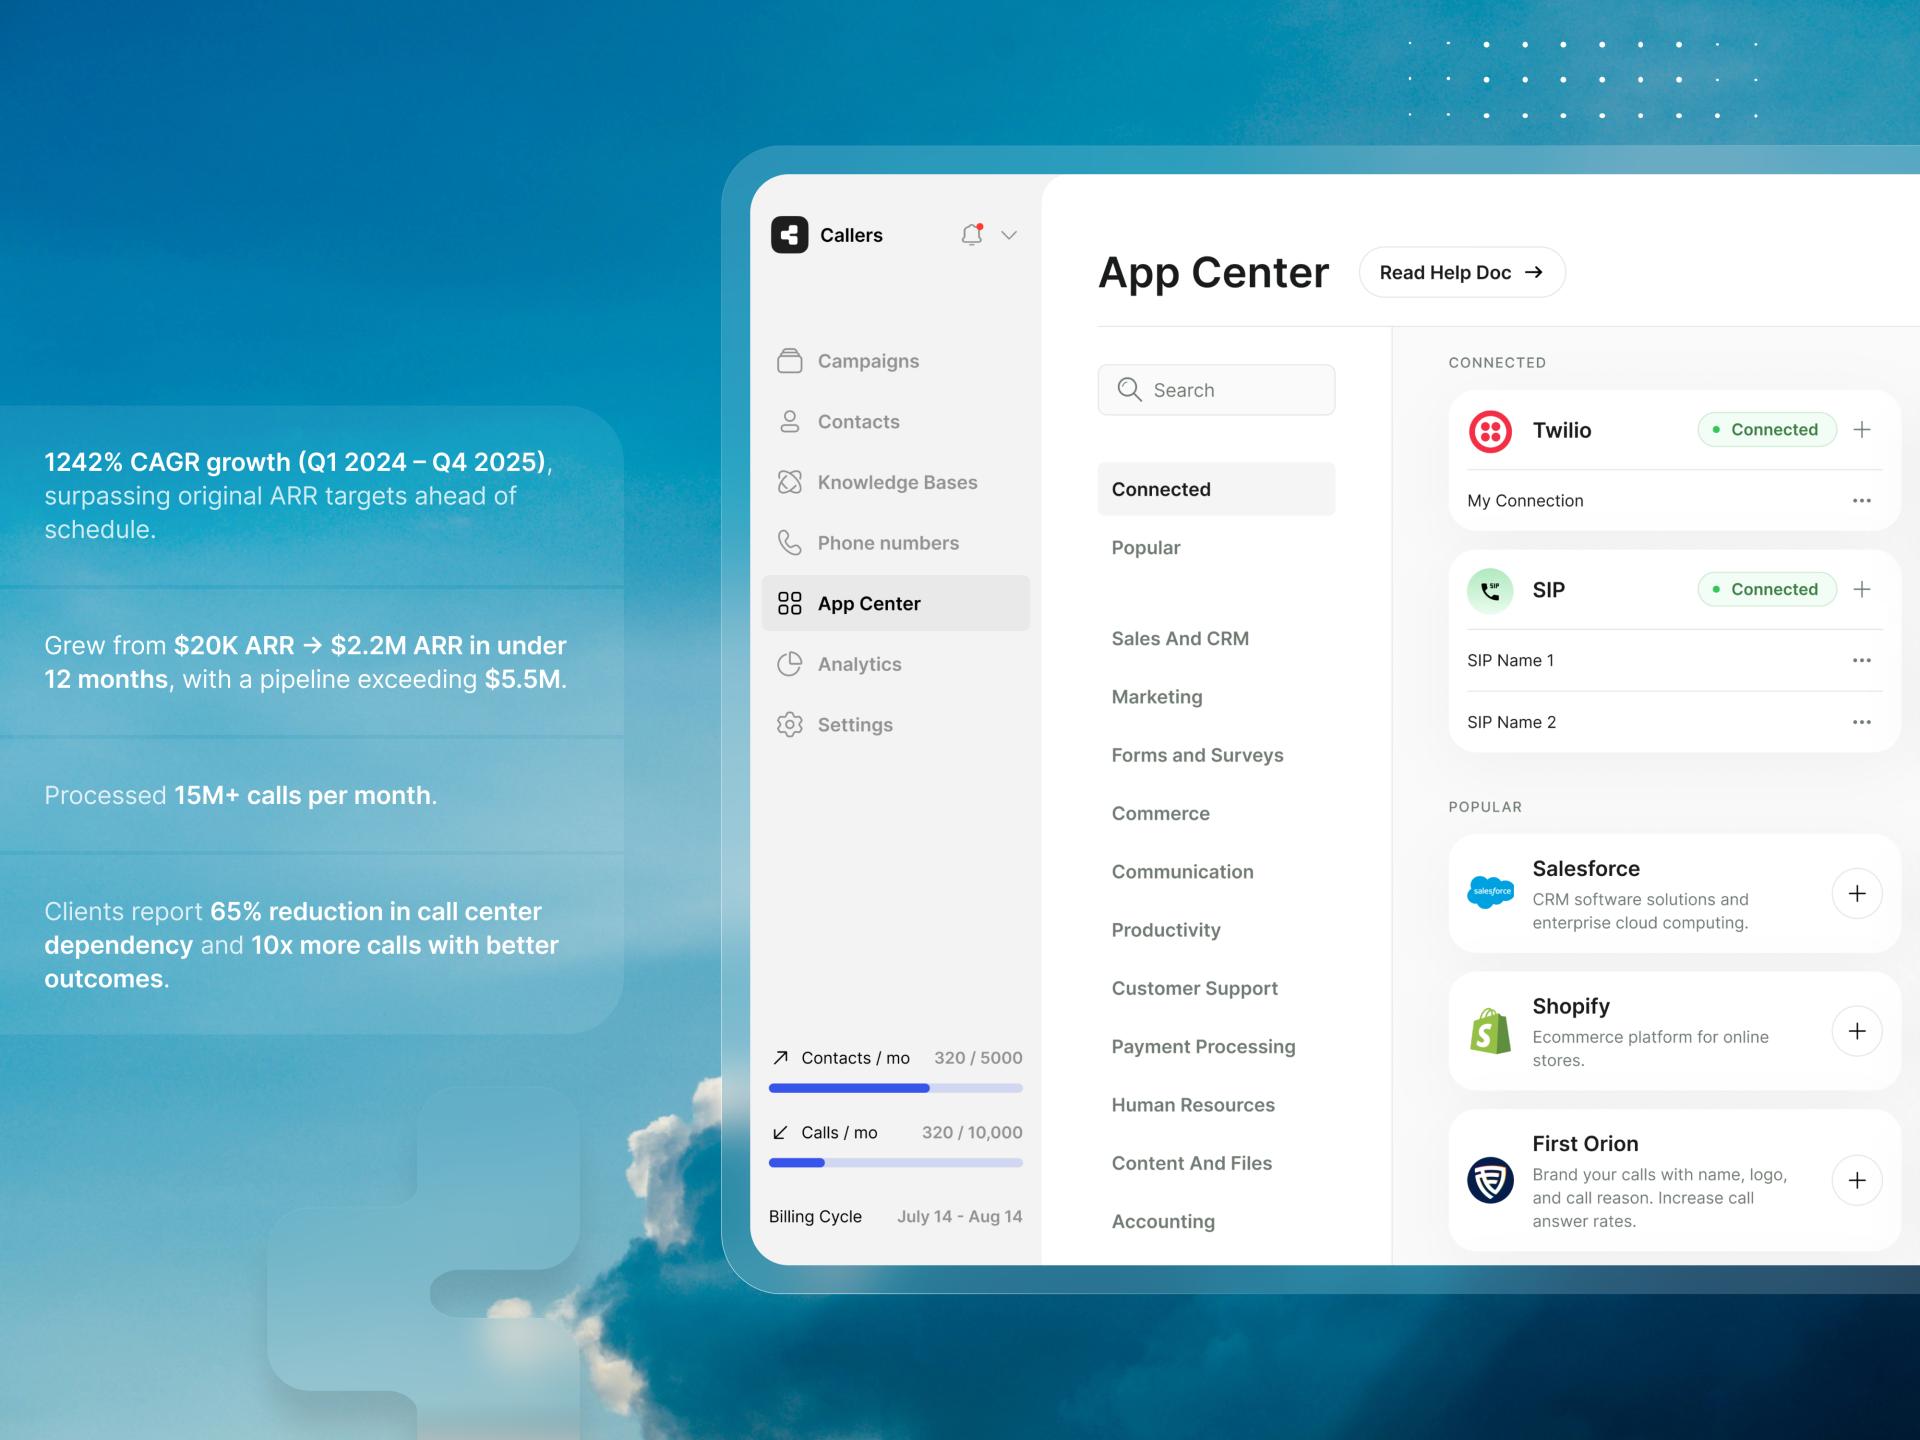Image resolution: width=1920 pixels, height=1440 pixels.
Task: Add the First Orion integration
Action: pyautogui.click(x=1856, y=1180)
